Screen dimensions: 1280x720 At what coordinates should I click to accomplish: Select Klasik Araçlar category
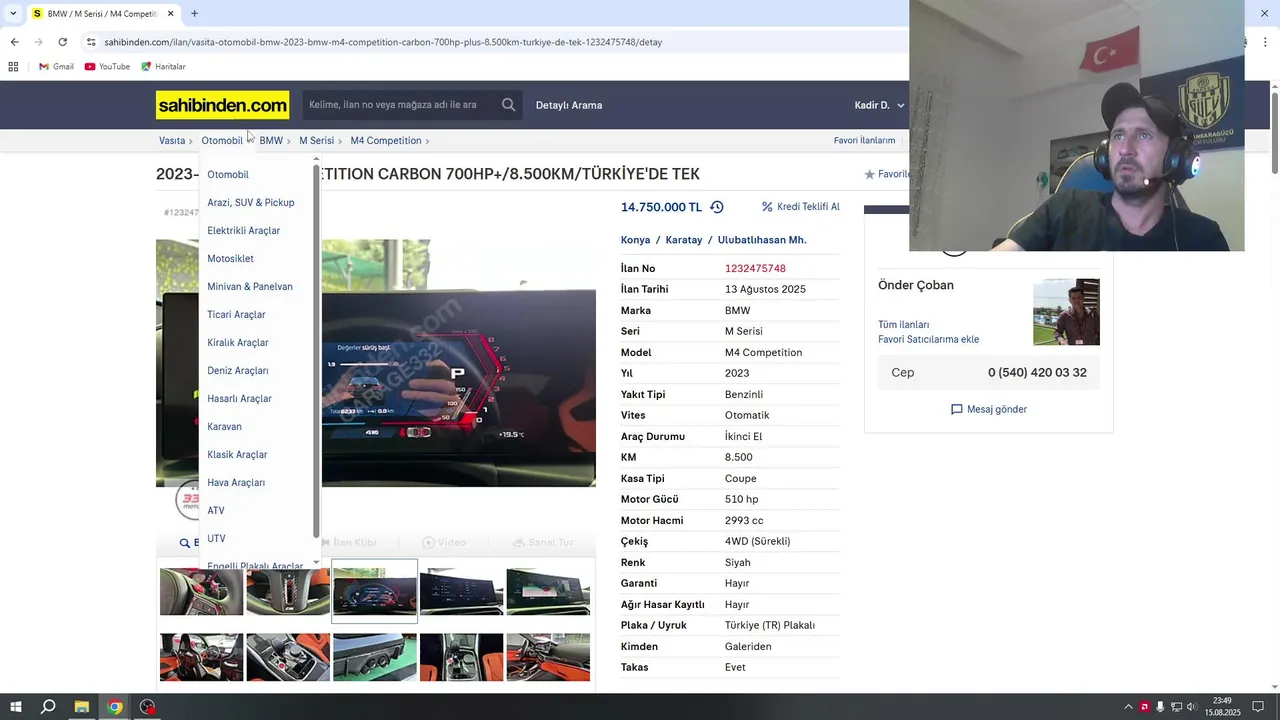tap(237, 455)
